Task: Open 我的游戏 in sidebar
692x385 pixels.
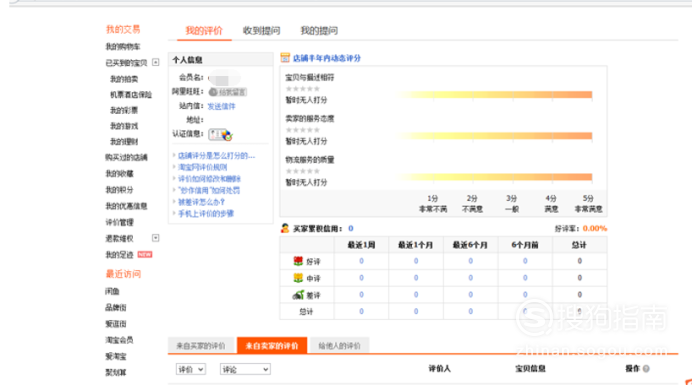Action: 124,126
